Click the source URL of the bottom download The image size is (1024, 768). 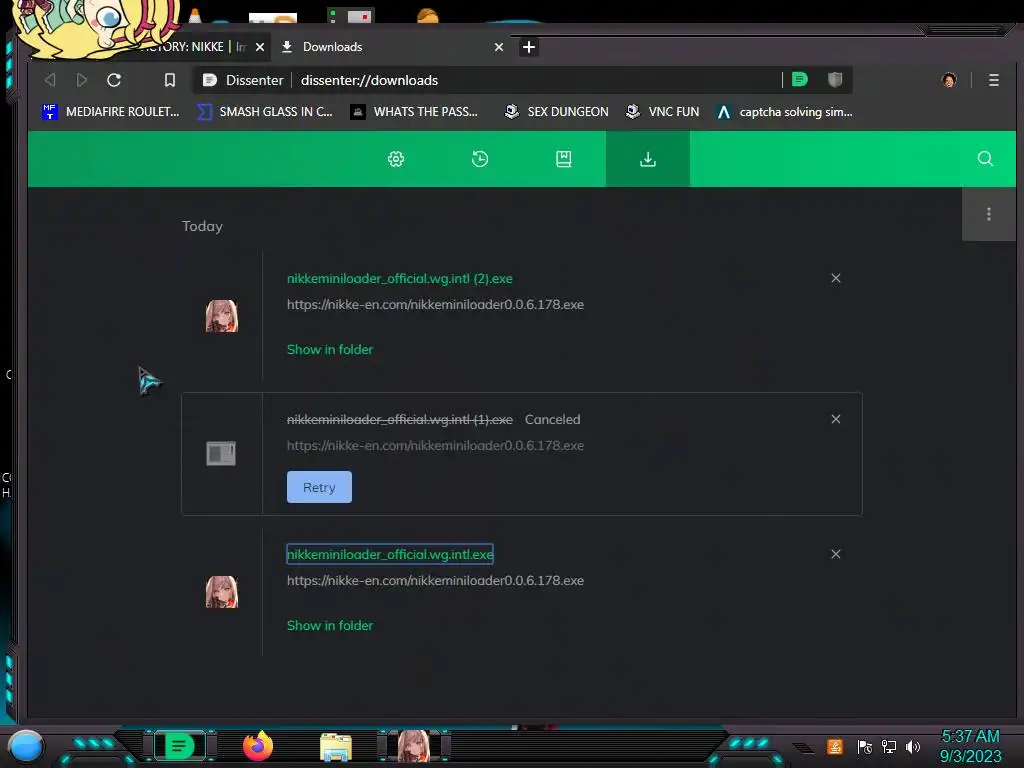(x=435, y=581)
